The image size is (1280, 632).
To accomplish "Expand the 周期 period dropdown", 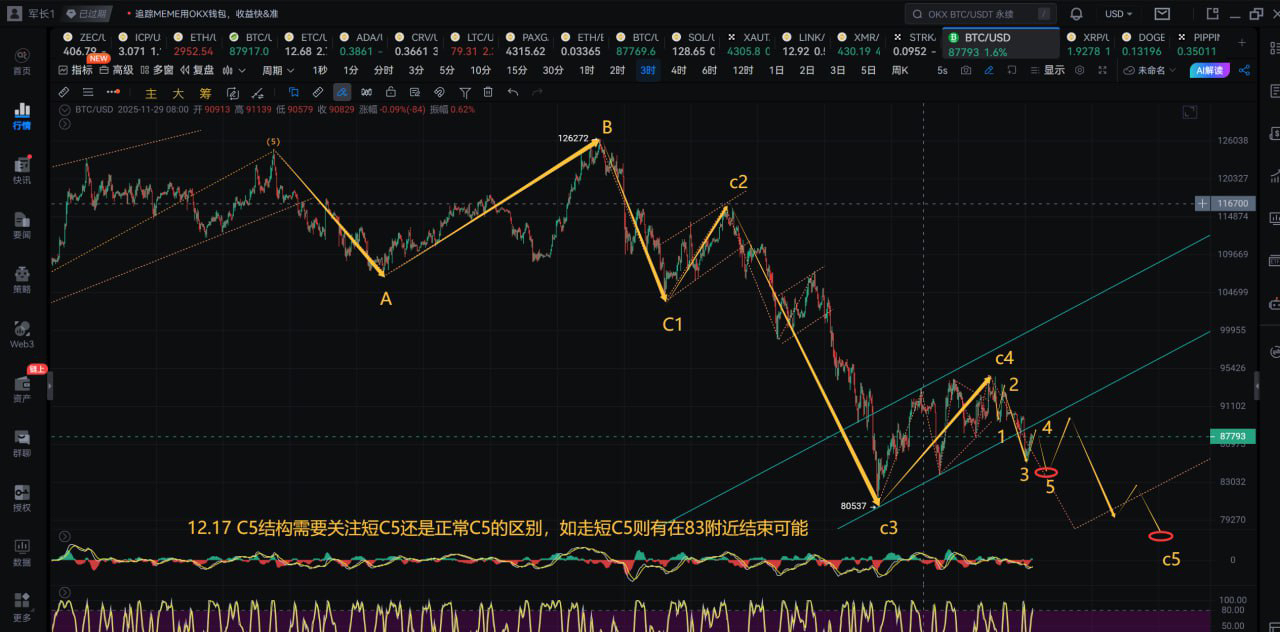I will 278,71.
